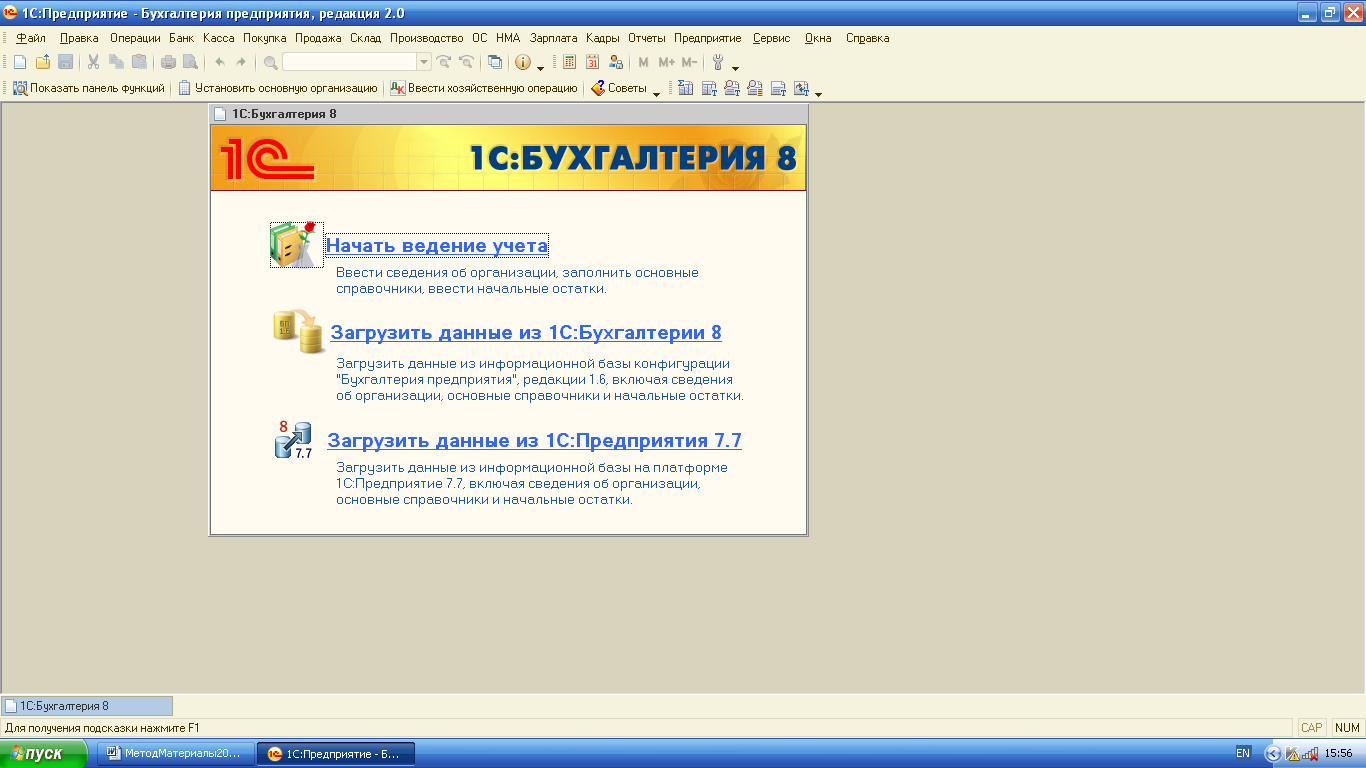Click the wrench settings icon
The image size is (1366, 768).
(x=718, y=62)
